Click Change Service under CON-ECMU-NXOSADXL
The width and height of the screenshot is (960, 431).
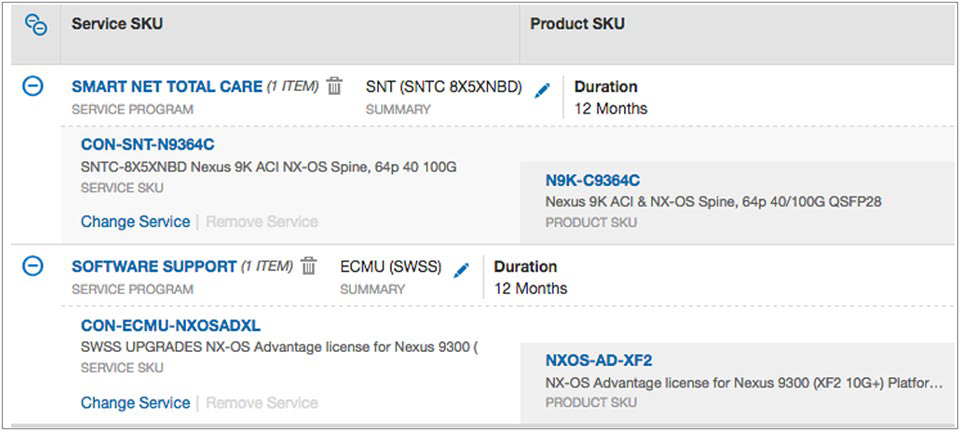[135, 402]
